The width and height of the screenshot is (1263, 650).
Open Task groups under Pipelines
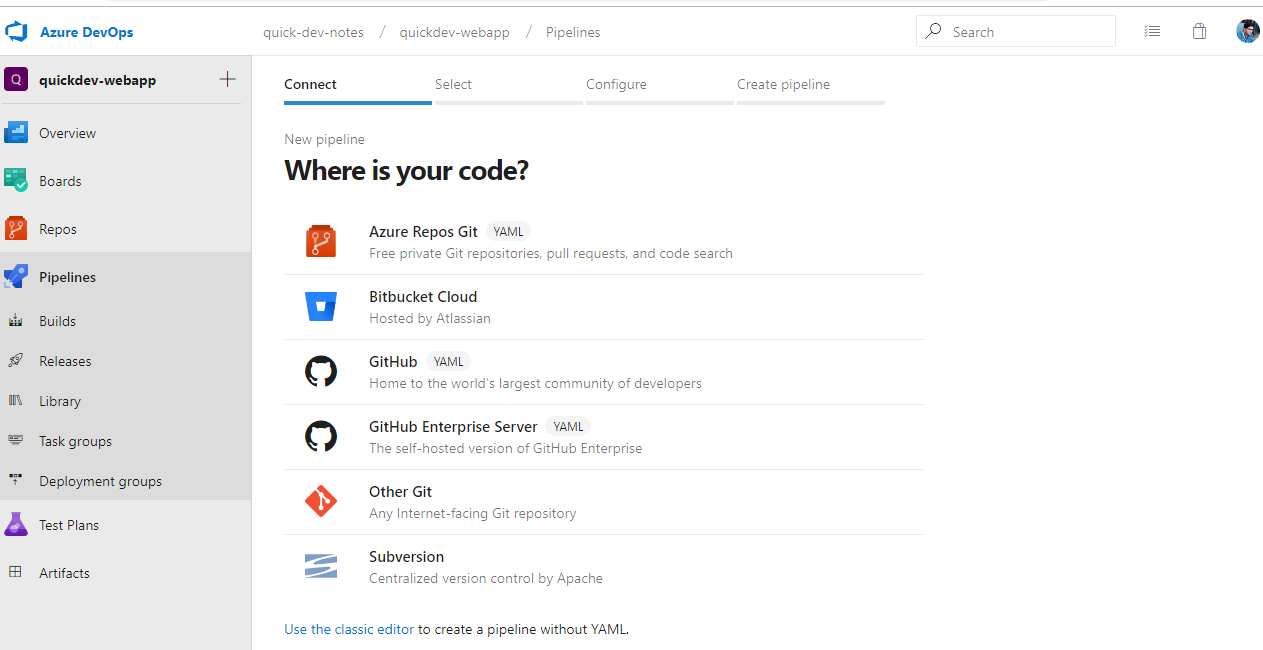click(126, 441)
